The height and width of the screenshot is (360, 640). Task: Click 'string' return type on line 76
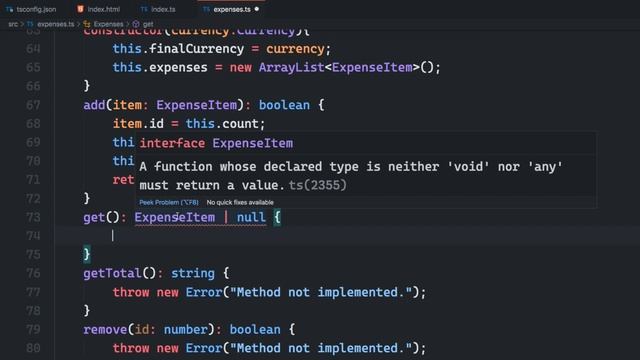pos(193,273)
